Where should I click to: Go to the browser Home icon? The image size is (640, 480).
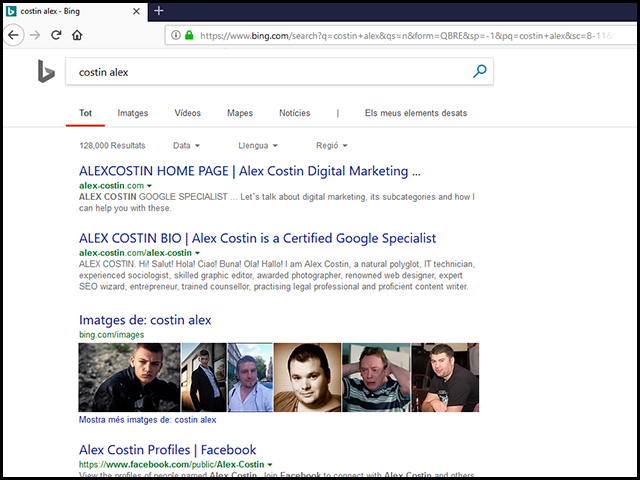77,35
